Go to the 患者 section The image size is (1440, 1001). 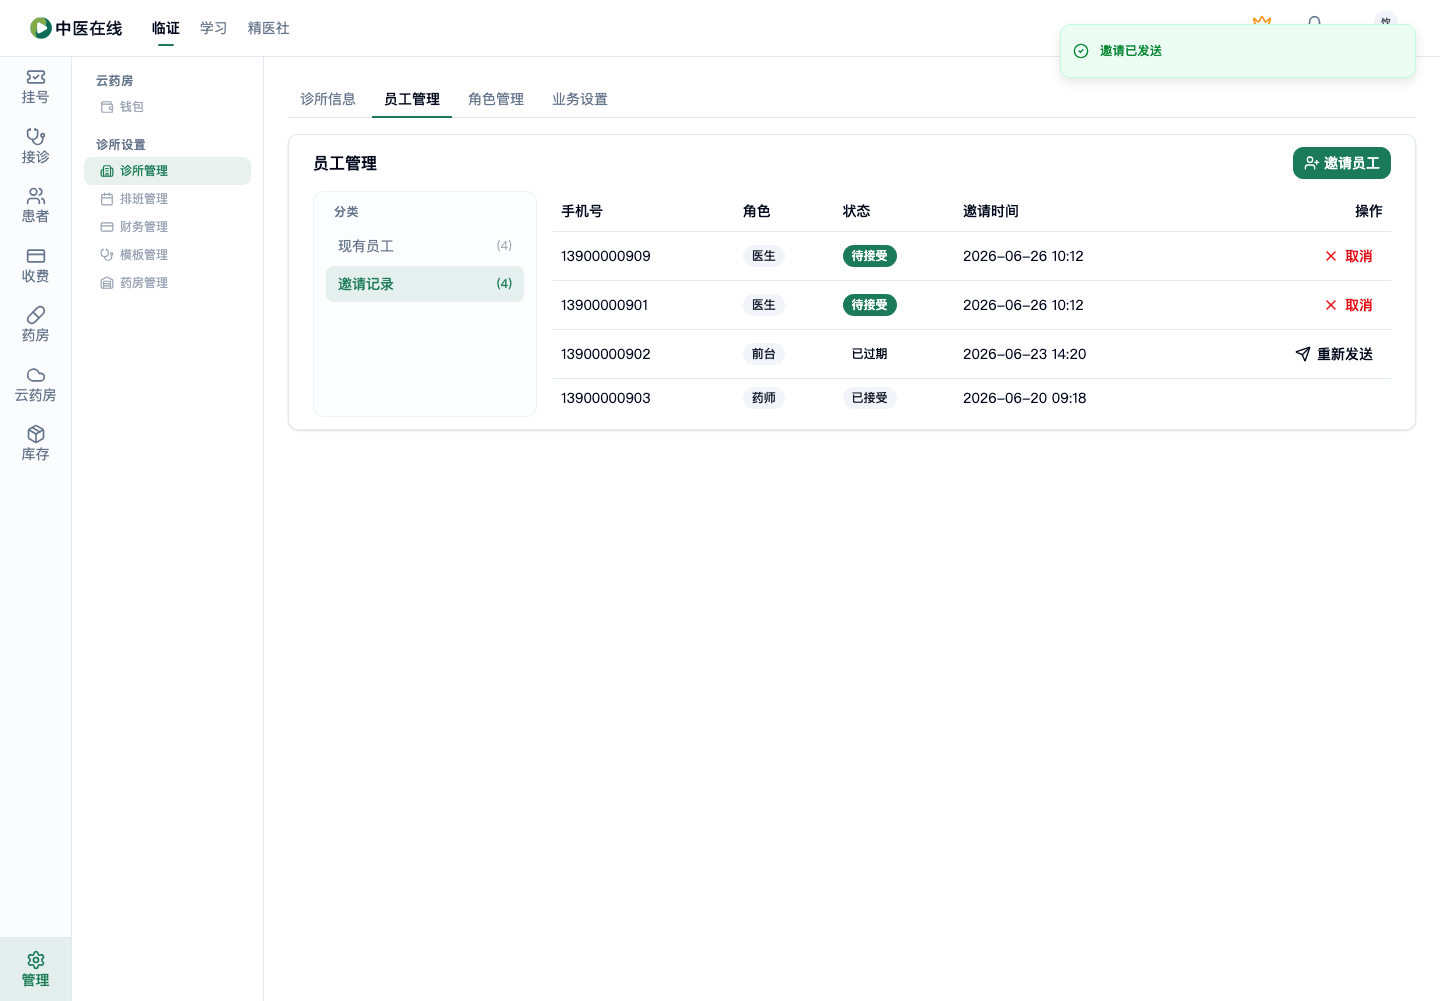(x=35, y=206)
